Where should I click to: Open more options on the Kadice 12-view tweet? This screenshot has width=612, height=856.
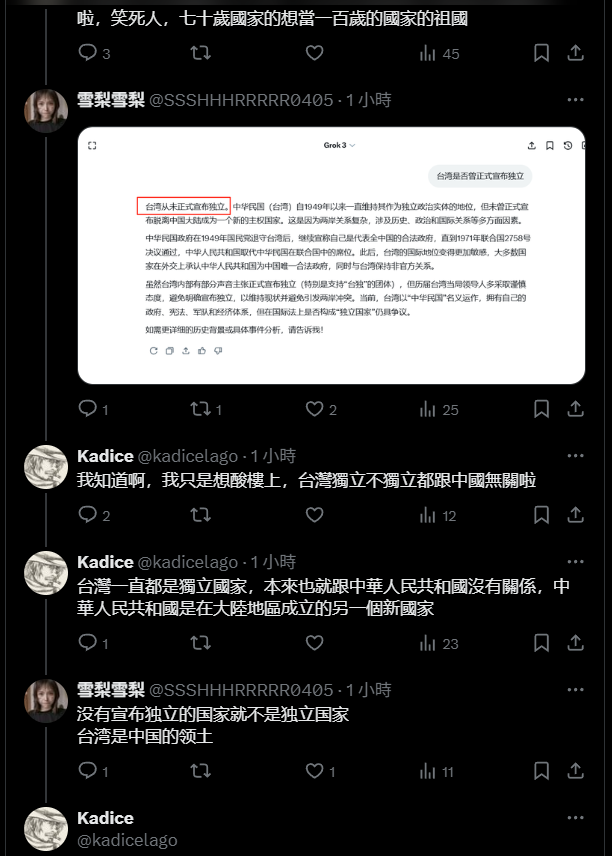(575, 456)
